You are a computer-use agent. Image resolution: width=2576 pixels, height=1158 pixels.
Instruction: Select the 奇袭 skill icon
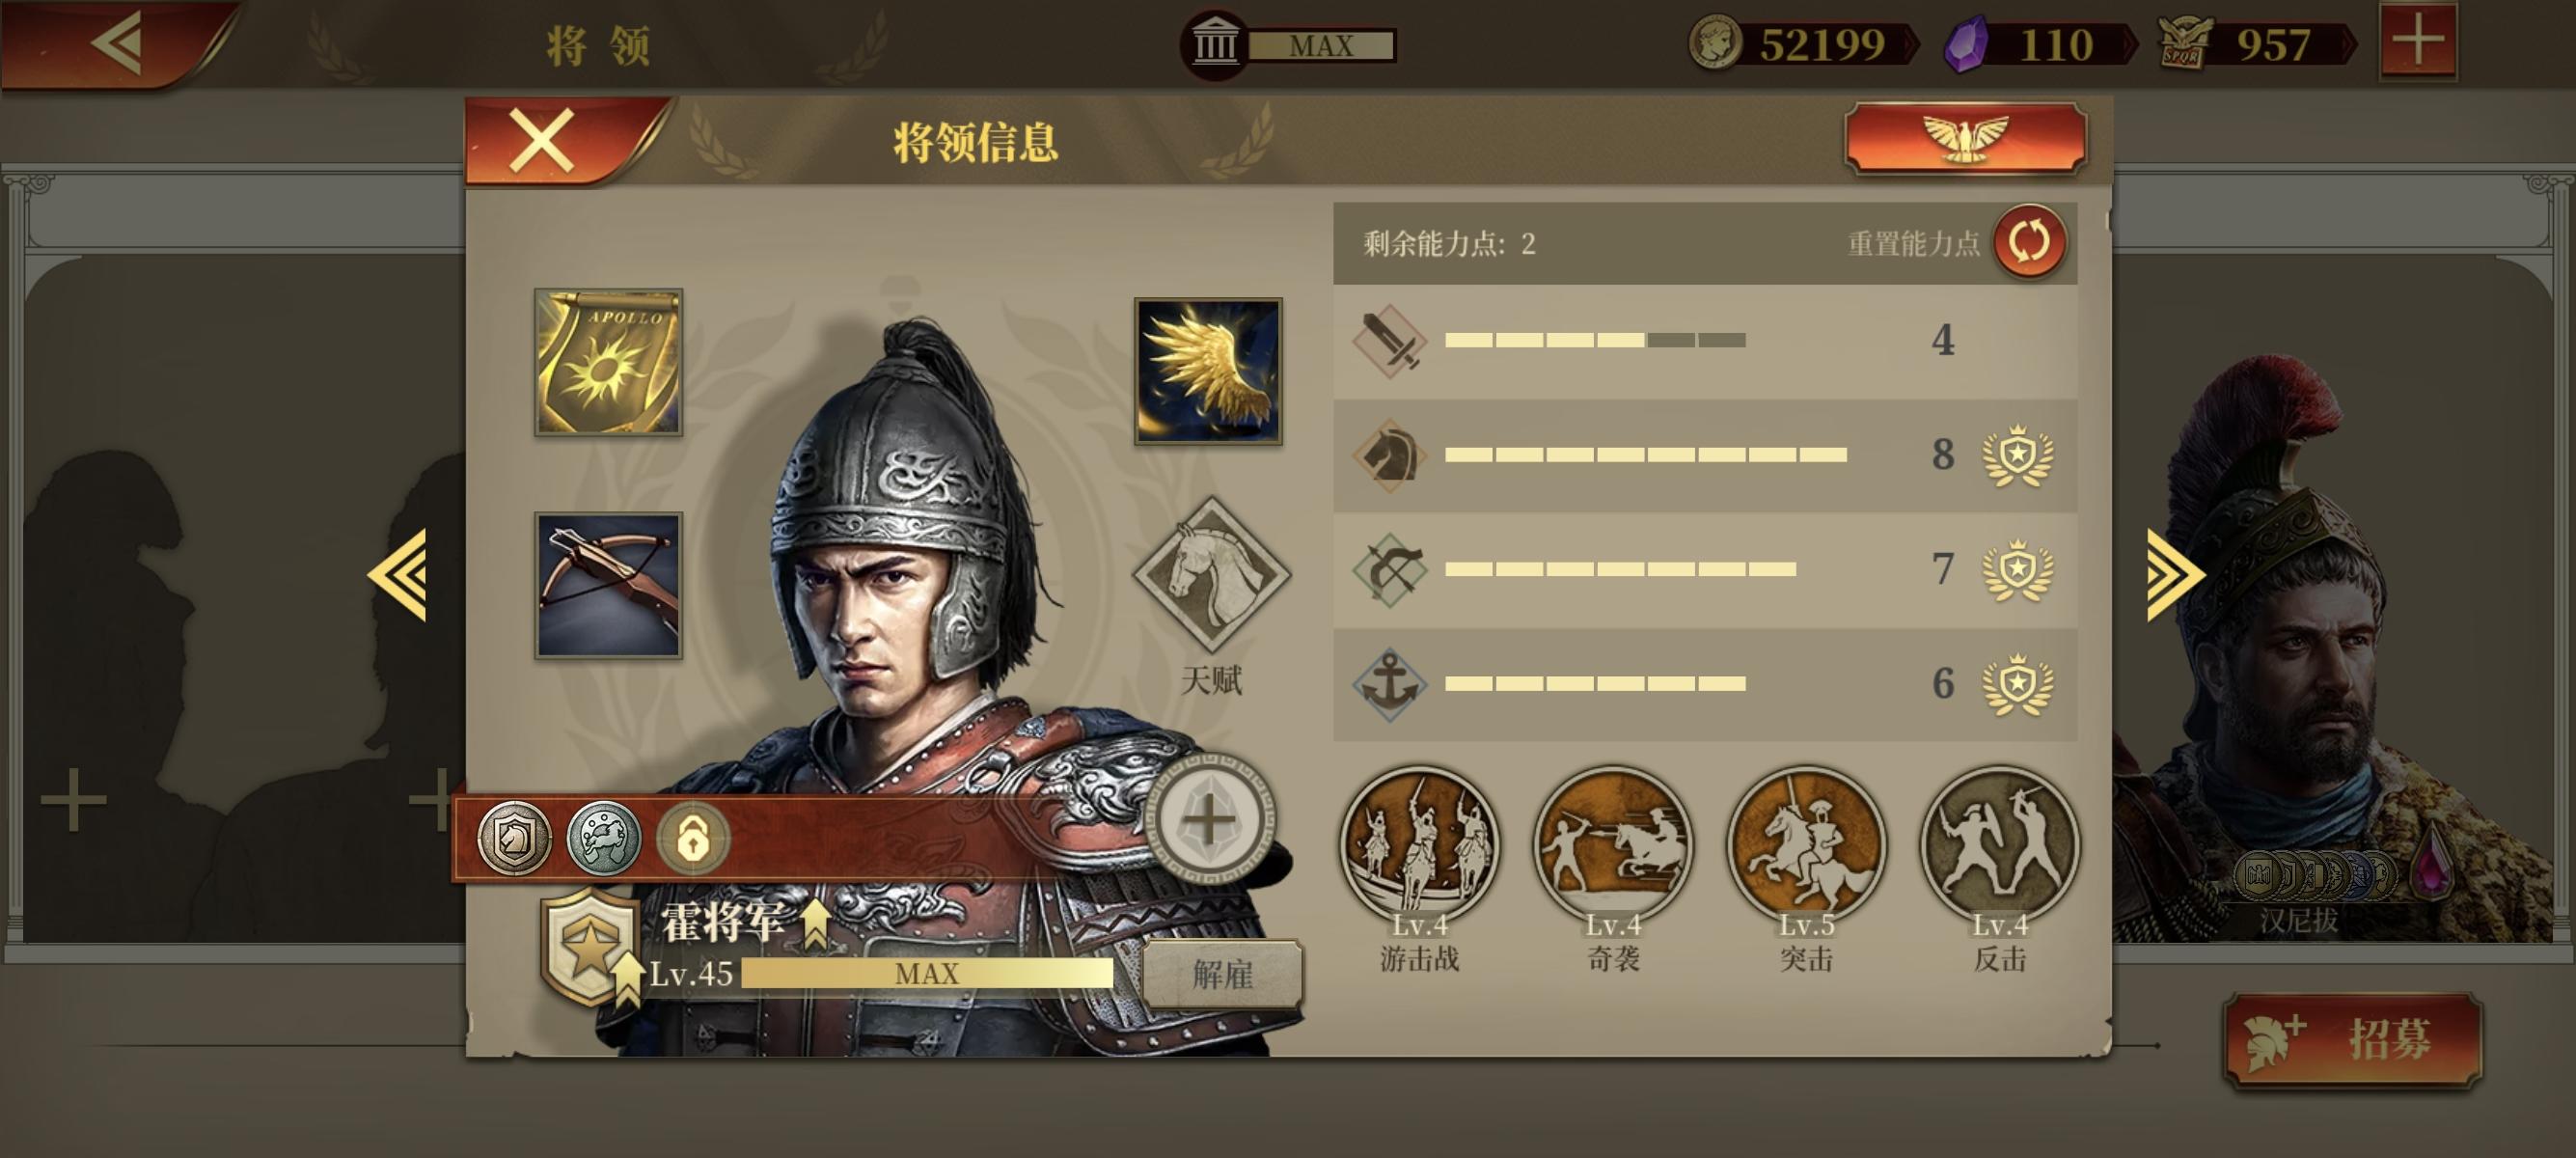click(x=1613, y=845)
